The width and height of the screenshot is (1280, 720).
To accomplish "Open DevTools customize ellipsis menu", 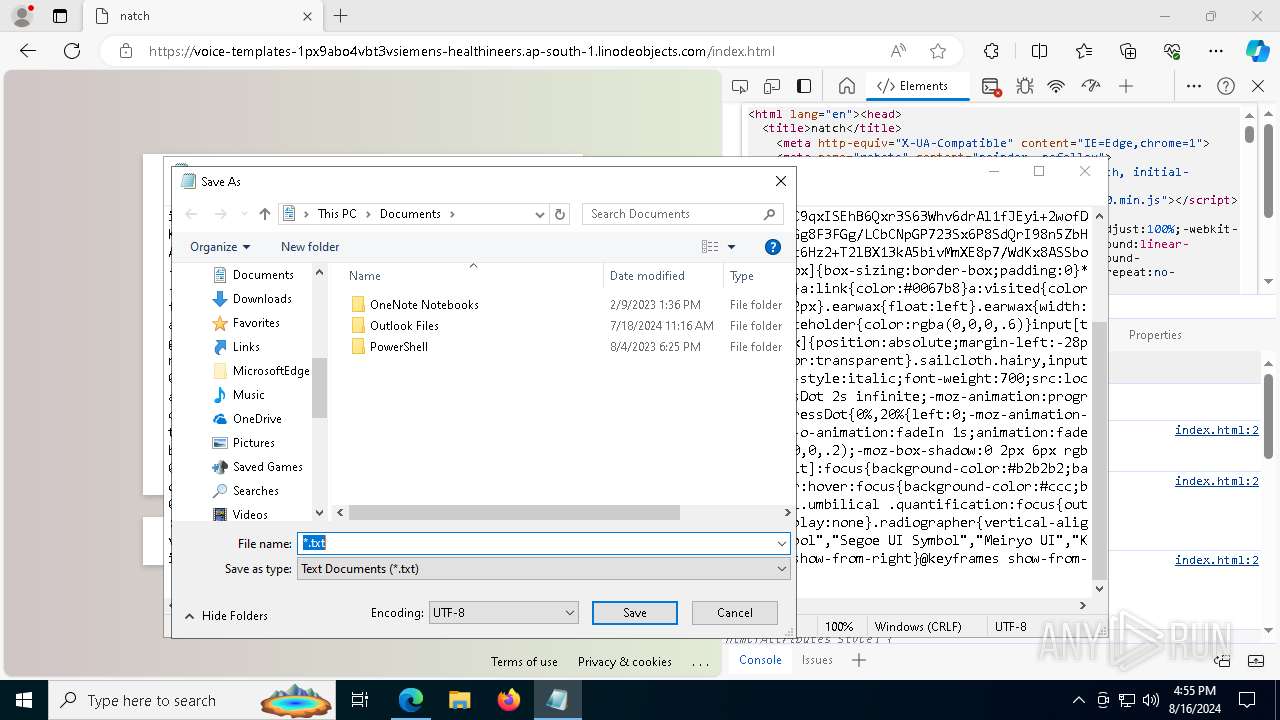I will pos(1193,86).
